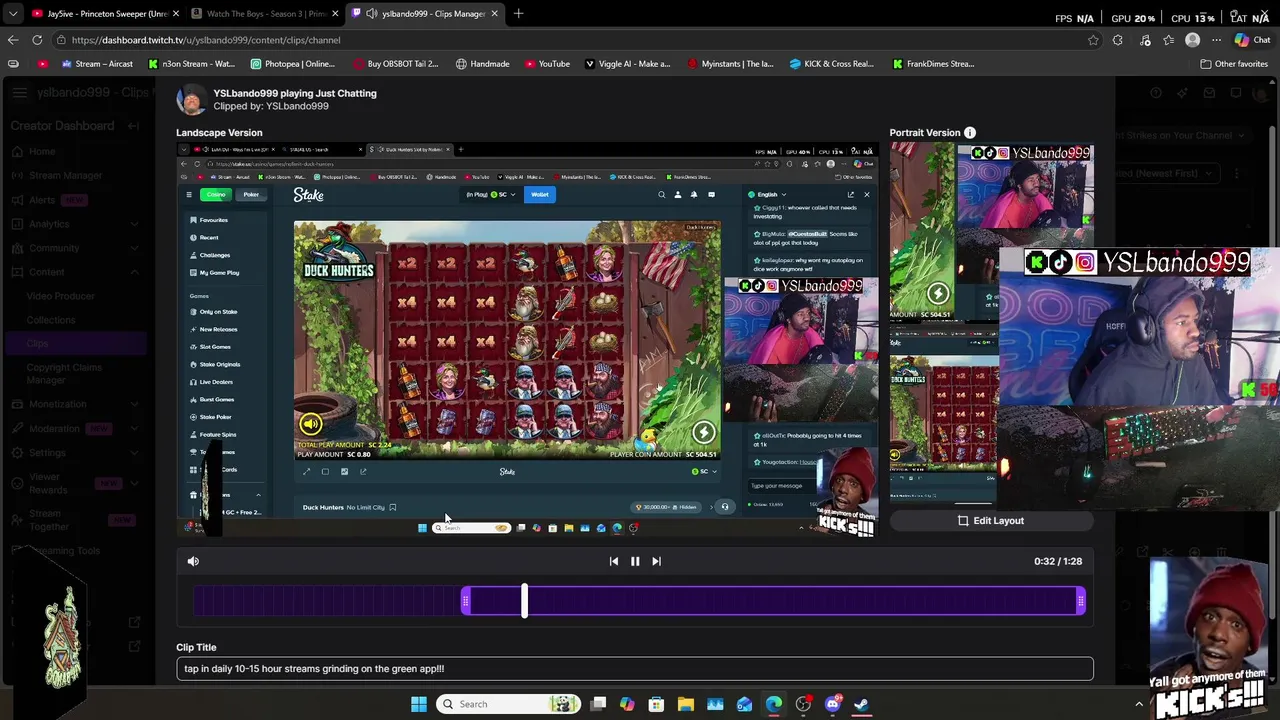Refresh the current page
The image size is (1280, 720).
pyautogui.click(x=37, y=40)
